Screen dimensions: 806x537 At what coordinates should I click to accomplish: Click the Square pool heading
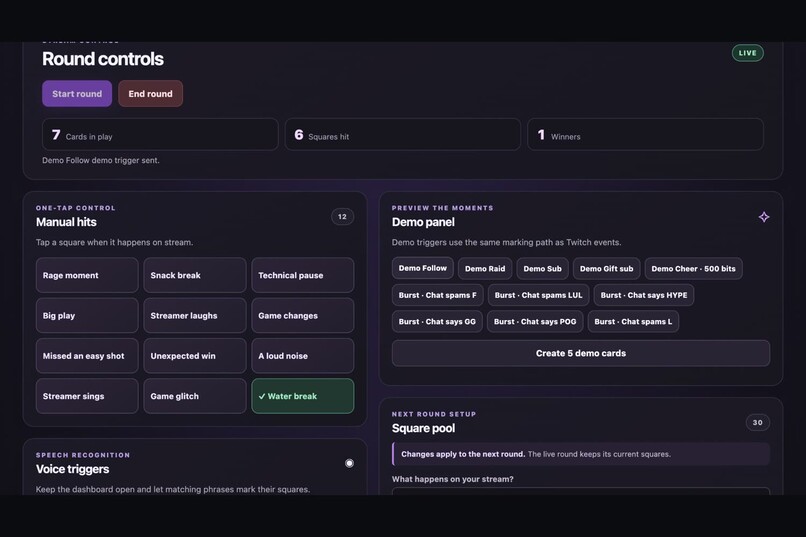(423, 428)
